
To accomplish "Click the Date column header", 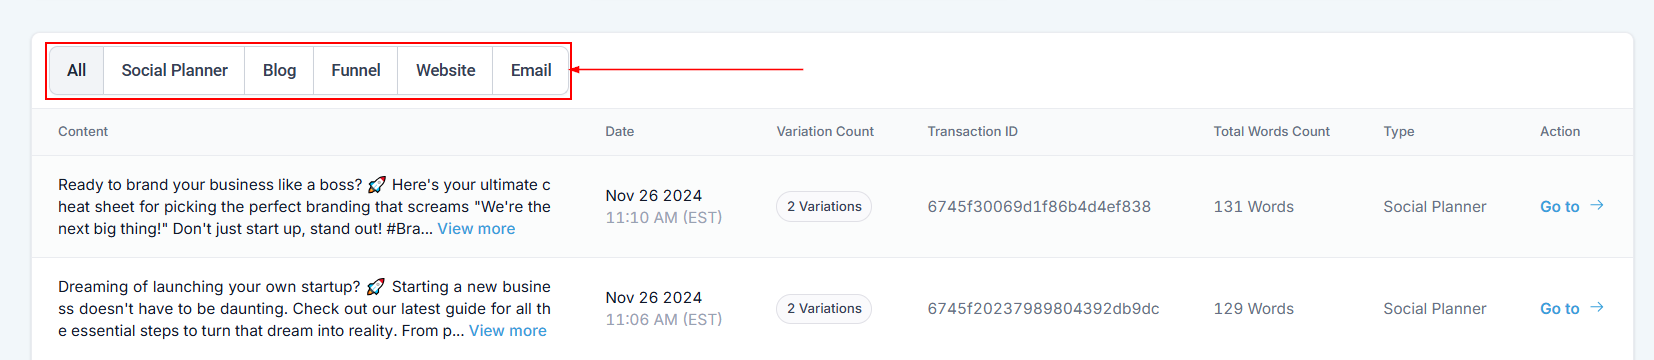I will [x=620, y=132].
